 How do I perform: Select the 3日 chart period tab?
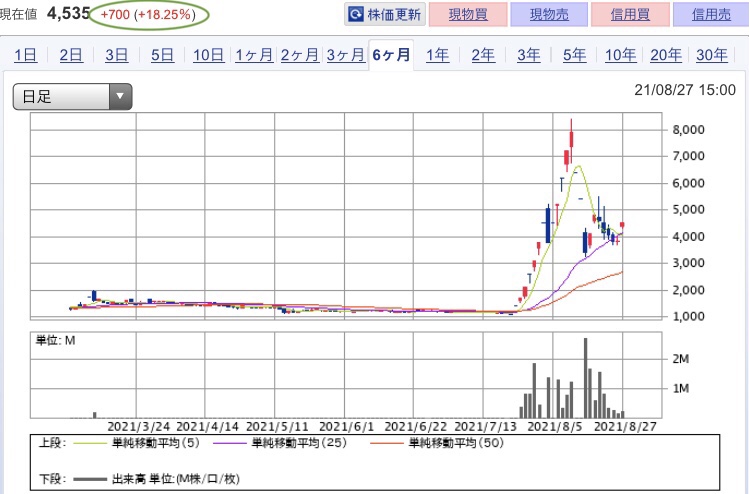tap(117, 55)
